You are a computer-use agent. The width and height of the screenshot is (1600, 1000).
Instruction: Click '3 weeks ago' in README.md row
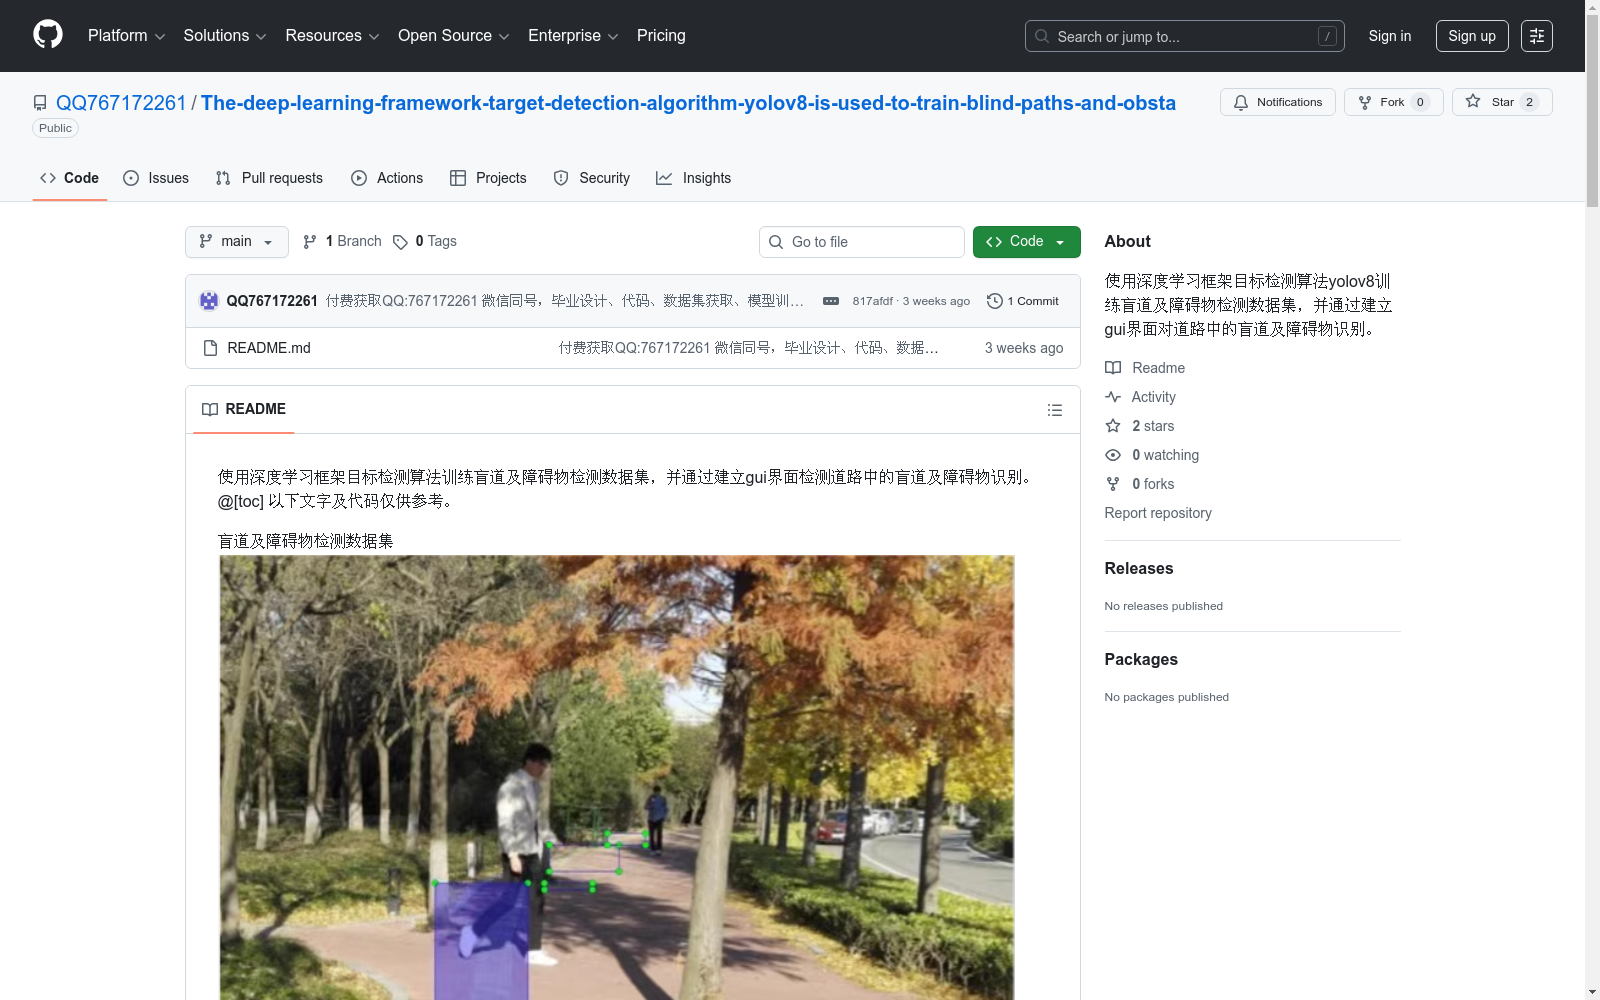point(1024,348)
